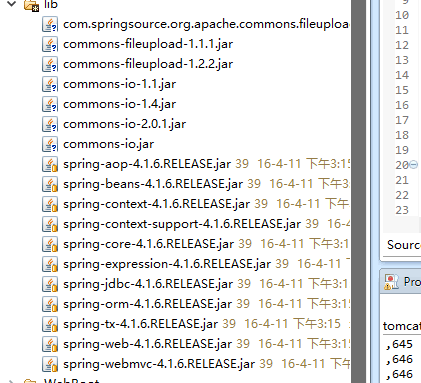421x383 pixels.
Task: Select spring-orm-4.1.6.RELEASE.jar file name
Action: pyautogui.click(x=147, y=304)
